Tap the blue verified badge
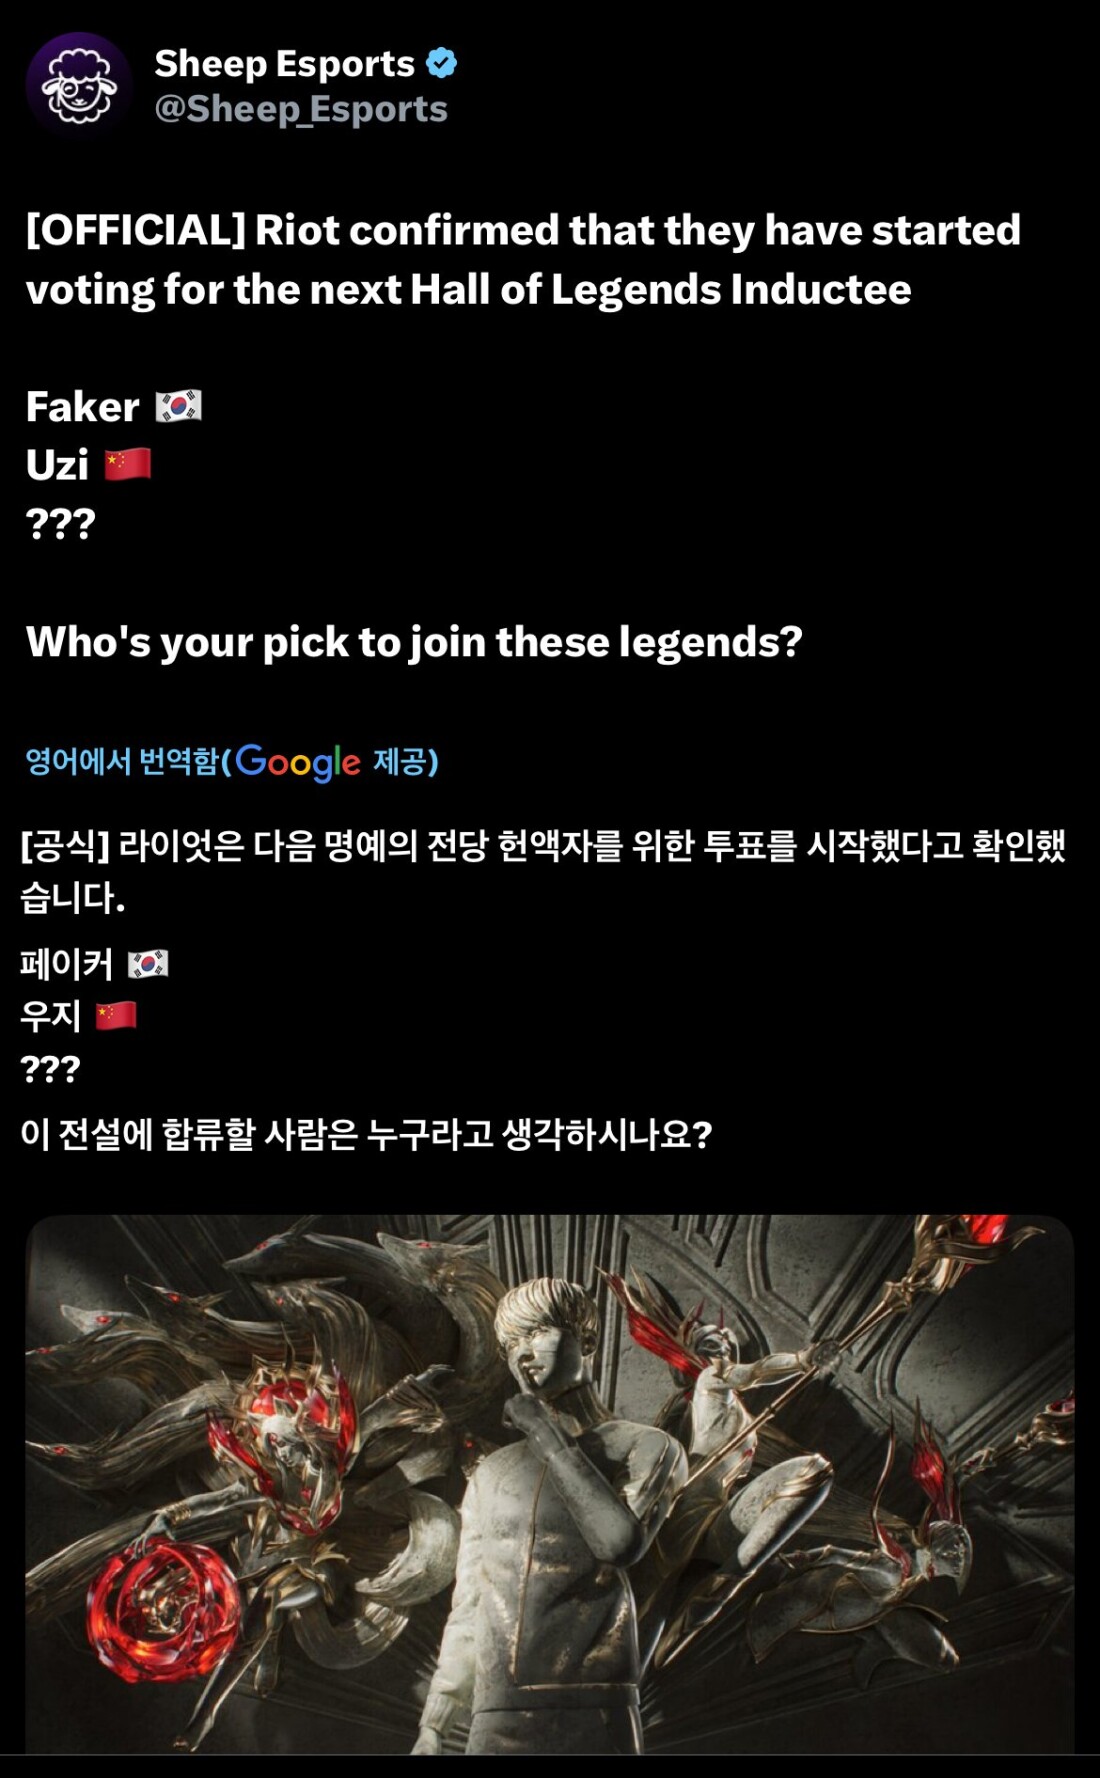The width and height of the screenshot is (1100, 1778). pyautogui.click(x=441, y=64)
